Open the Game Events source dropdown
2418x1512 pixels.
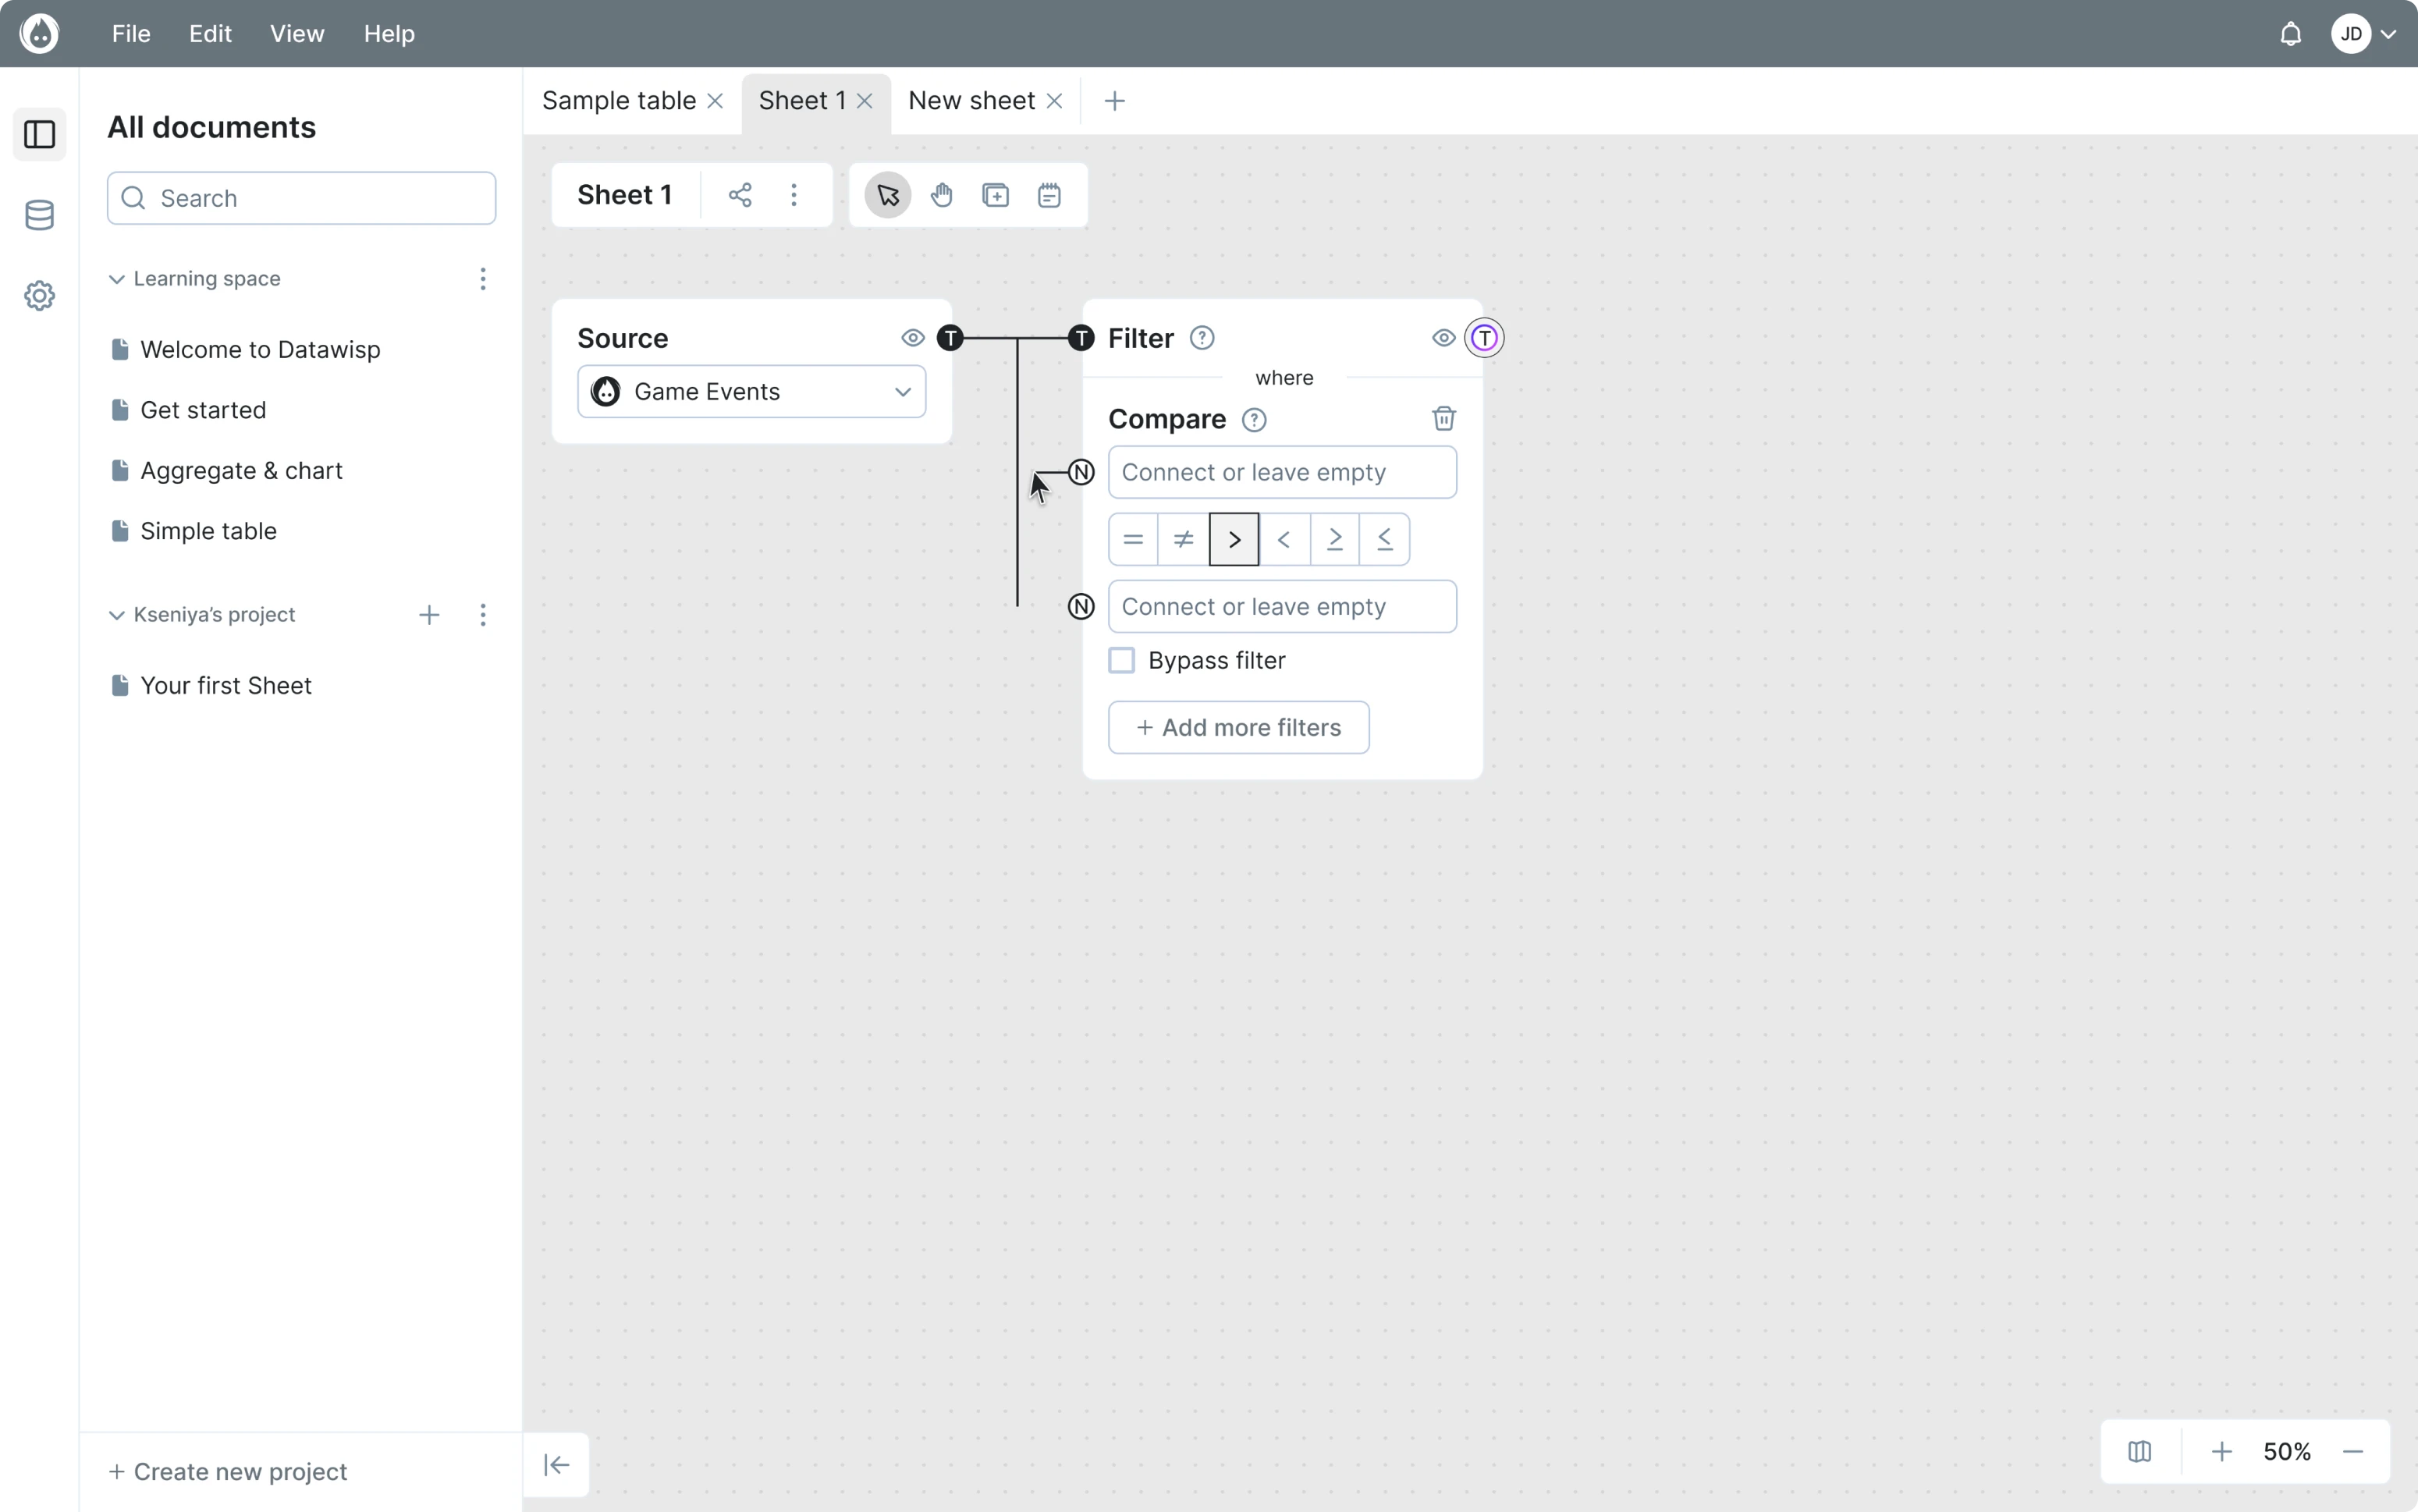point(751,391)
